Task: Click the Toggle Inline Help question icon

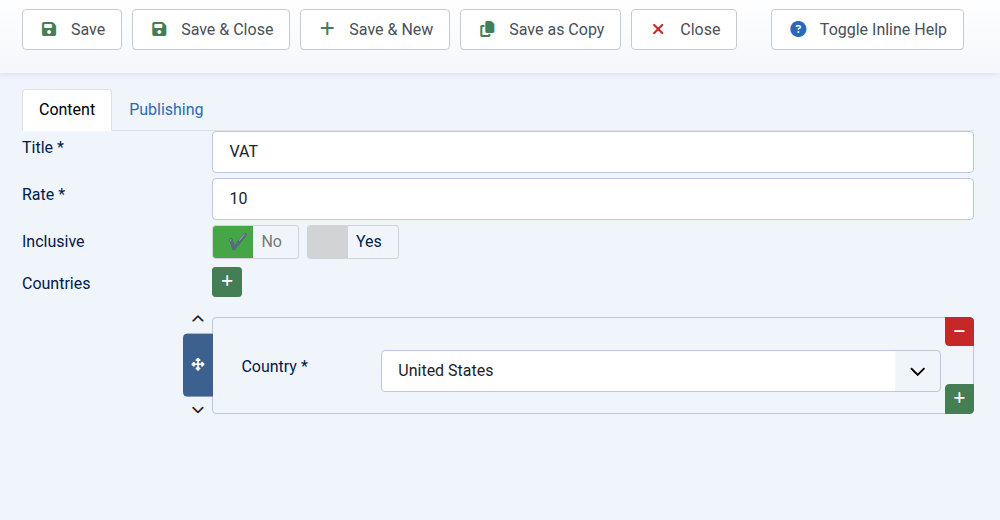Action: click(798, 30)
